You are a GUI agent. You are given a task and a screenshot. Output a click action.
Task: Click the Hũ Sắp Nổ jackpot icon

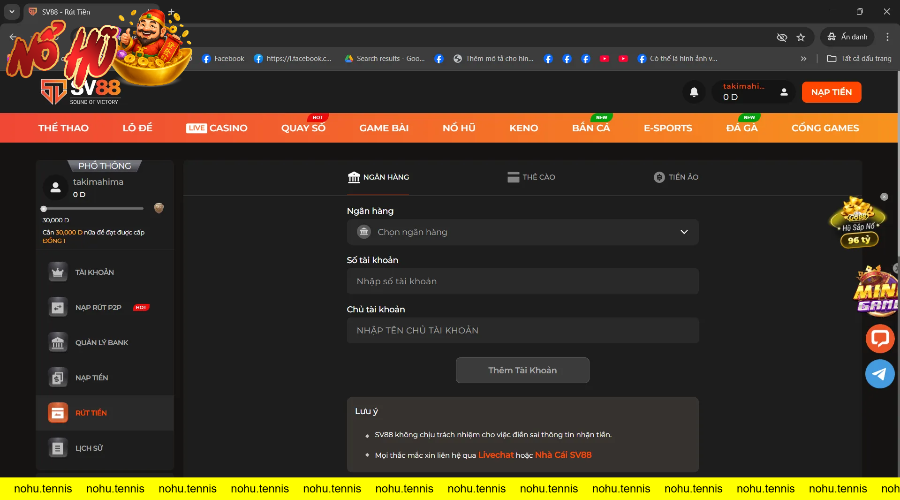[x=857, y=222]
